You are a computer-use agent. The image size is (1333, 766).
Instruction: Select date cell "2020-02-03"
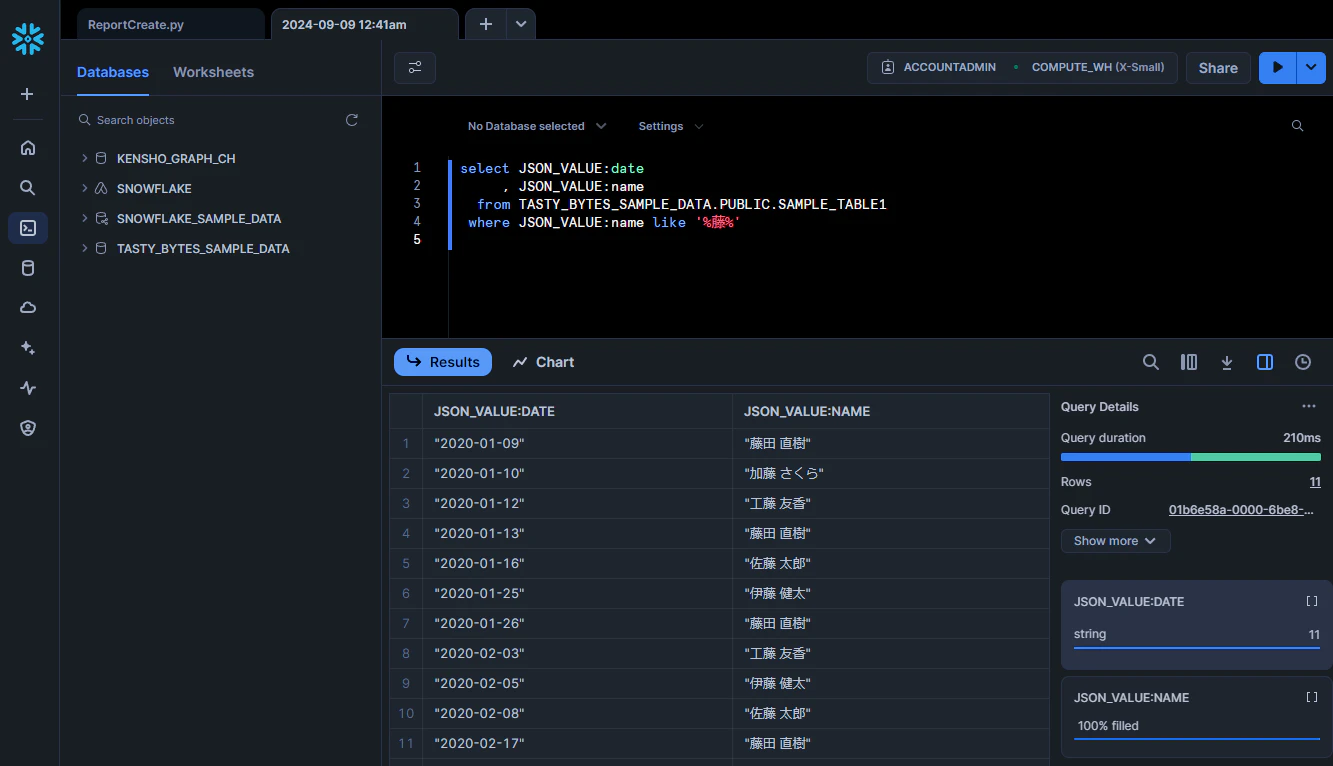click(577, 653)
